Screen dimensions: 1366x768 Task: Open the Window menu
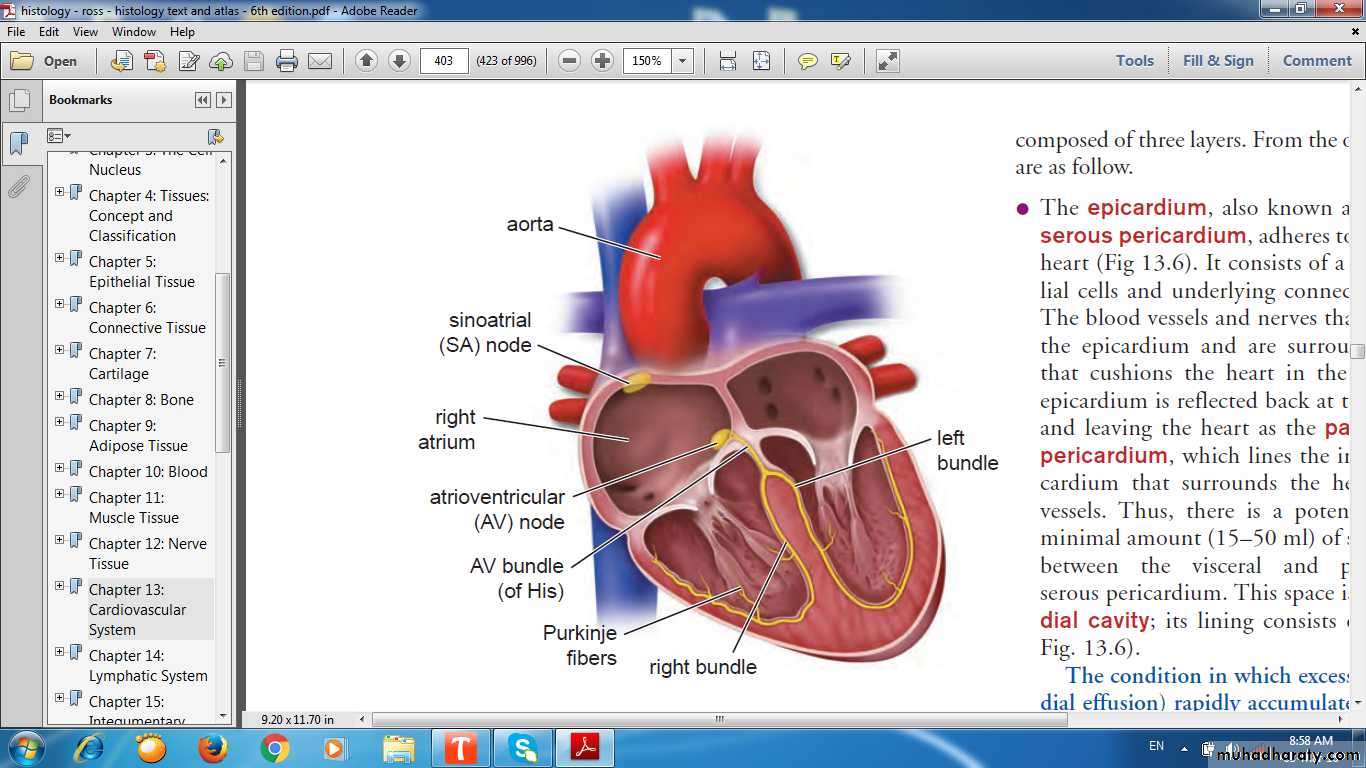133,32
